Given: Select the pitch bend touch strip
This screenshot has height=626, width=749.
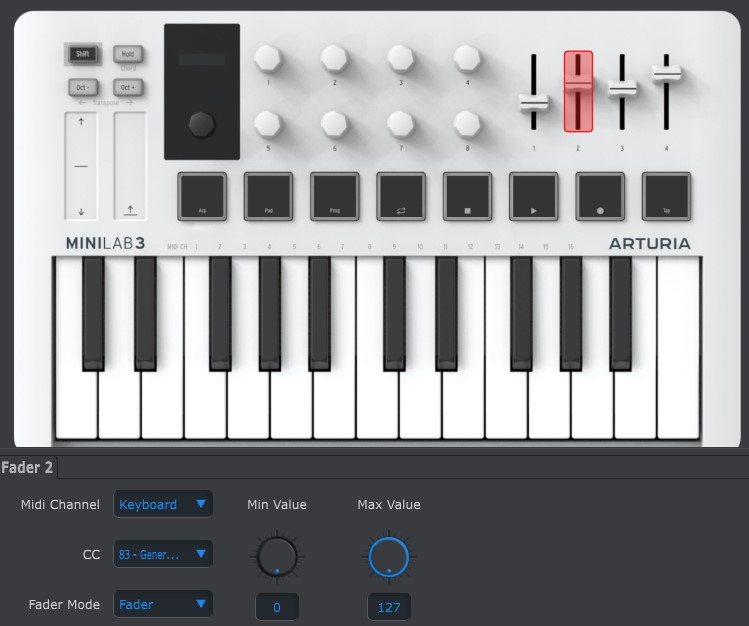Looking at the screenshot, I should [x=81, y=166].
